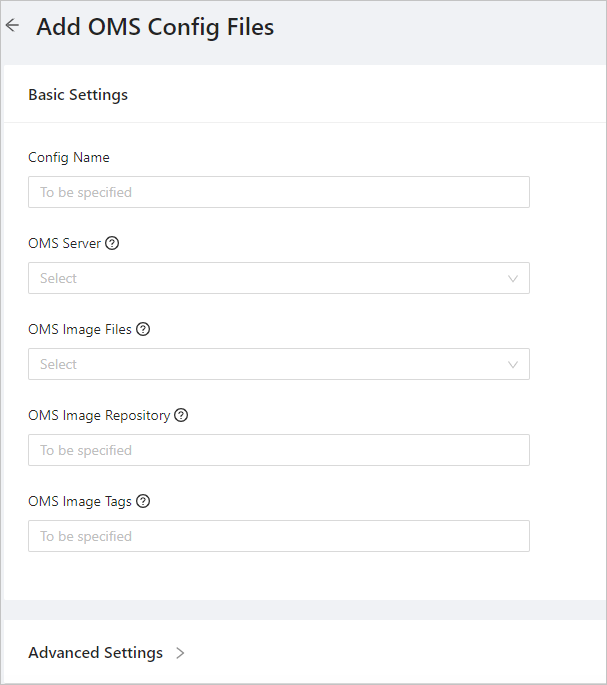The width and height of the screenshot is (607, 685).
Task: Click the OMS Image Files label text
Action: click(80, 329)
